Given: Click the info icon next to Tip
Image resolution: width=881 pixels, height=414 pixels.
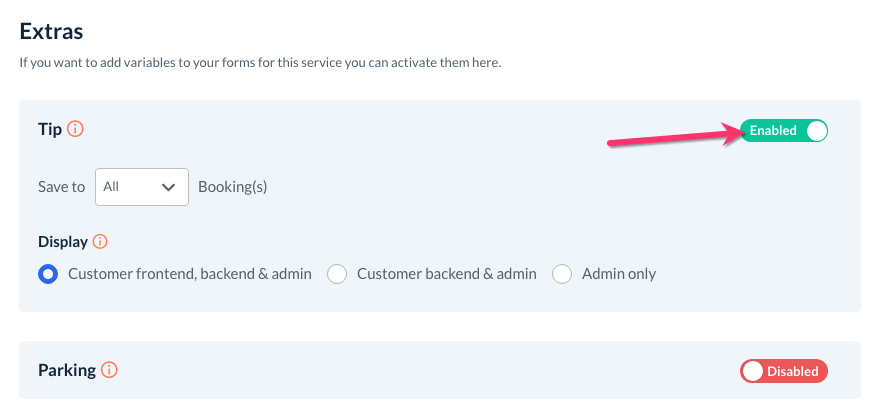Looking at the screenshot, I should [75, 130].
